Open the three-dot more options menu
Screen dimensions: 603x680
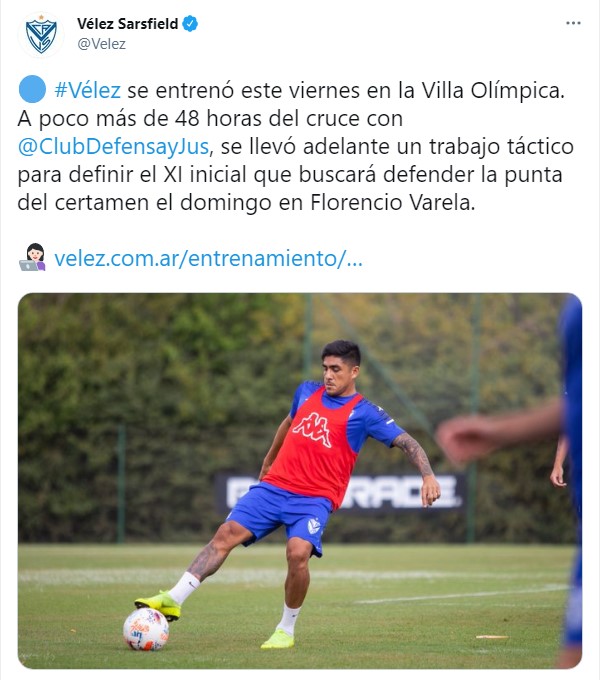coord(573,23)
